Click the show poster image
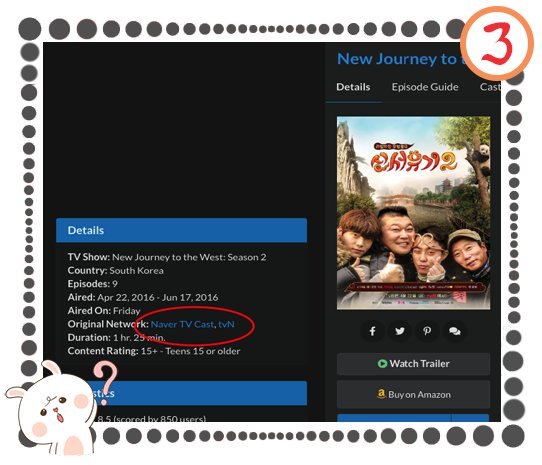Viewport: 542px width, 465px height. pyautogui.click(x=413, y=213)
